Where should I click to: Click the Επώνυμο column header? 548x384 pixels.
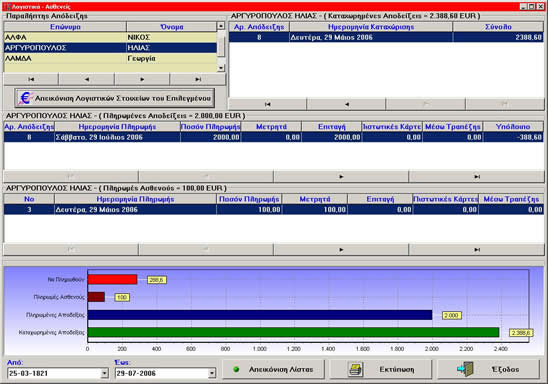click(x=65, y=27)
